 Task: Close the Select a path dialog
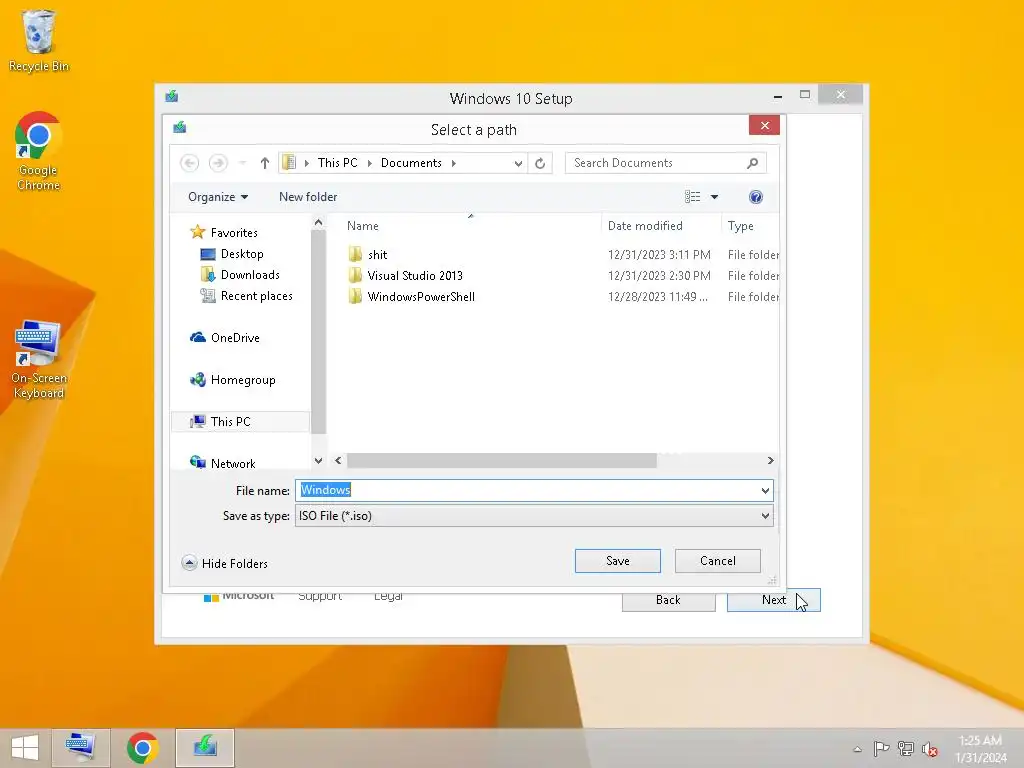click(x=765, y=125)
